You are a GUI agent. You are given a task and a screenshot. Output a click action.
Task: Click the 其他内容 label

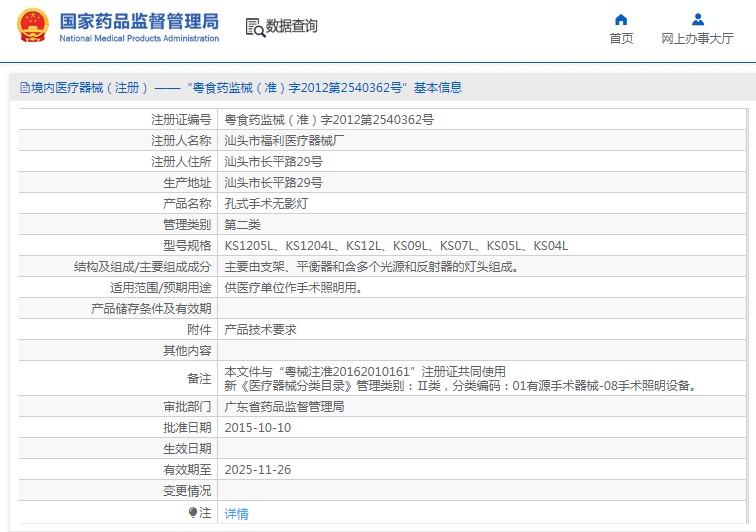point(187,351)
